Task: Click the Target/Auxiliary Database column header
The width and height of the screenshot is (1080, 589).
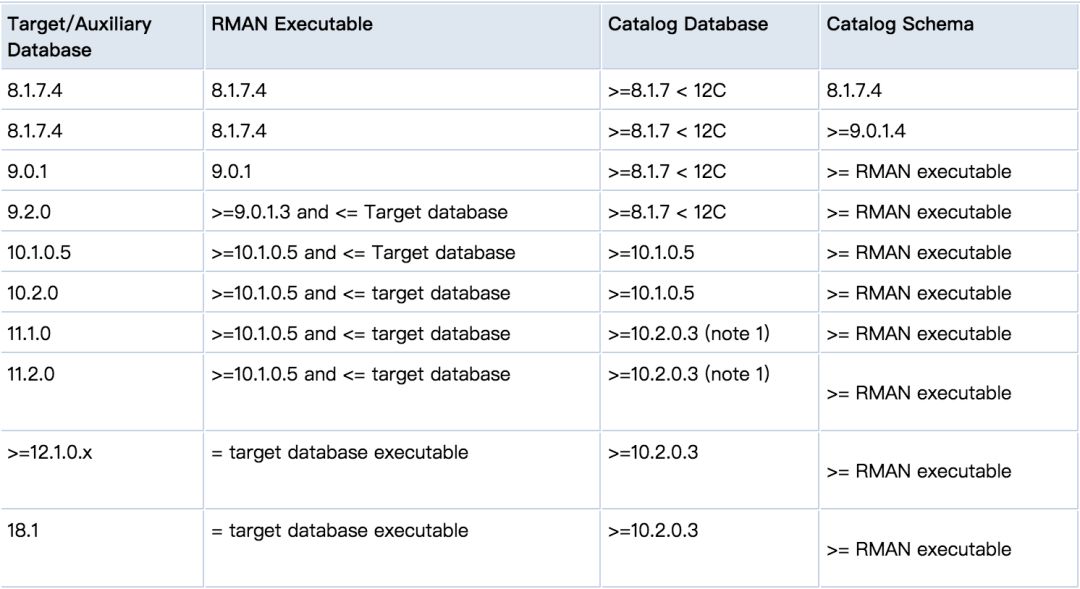Action: point(79,36)
